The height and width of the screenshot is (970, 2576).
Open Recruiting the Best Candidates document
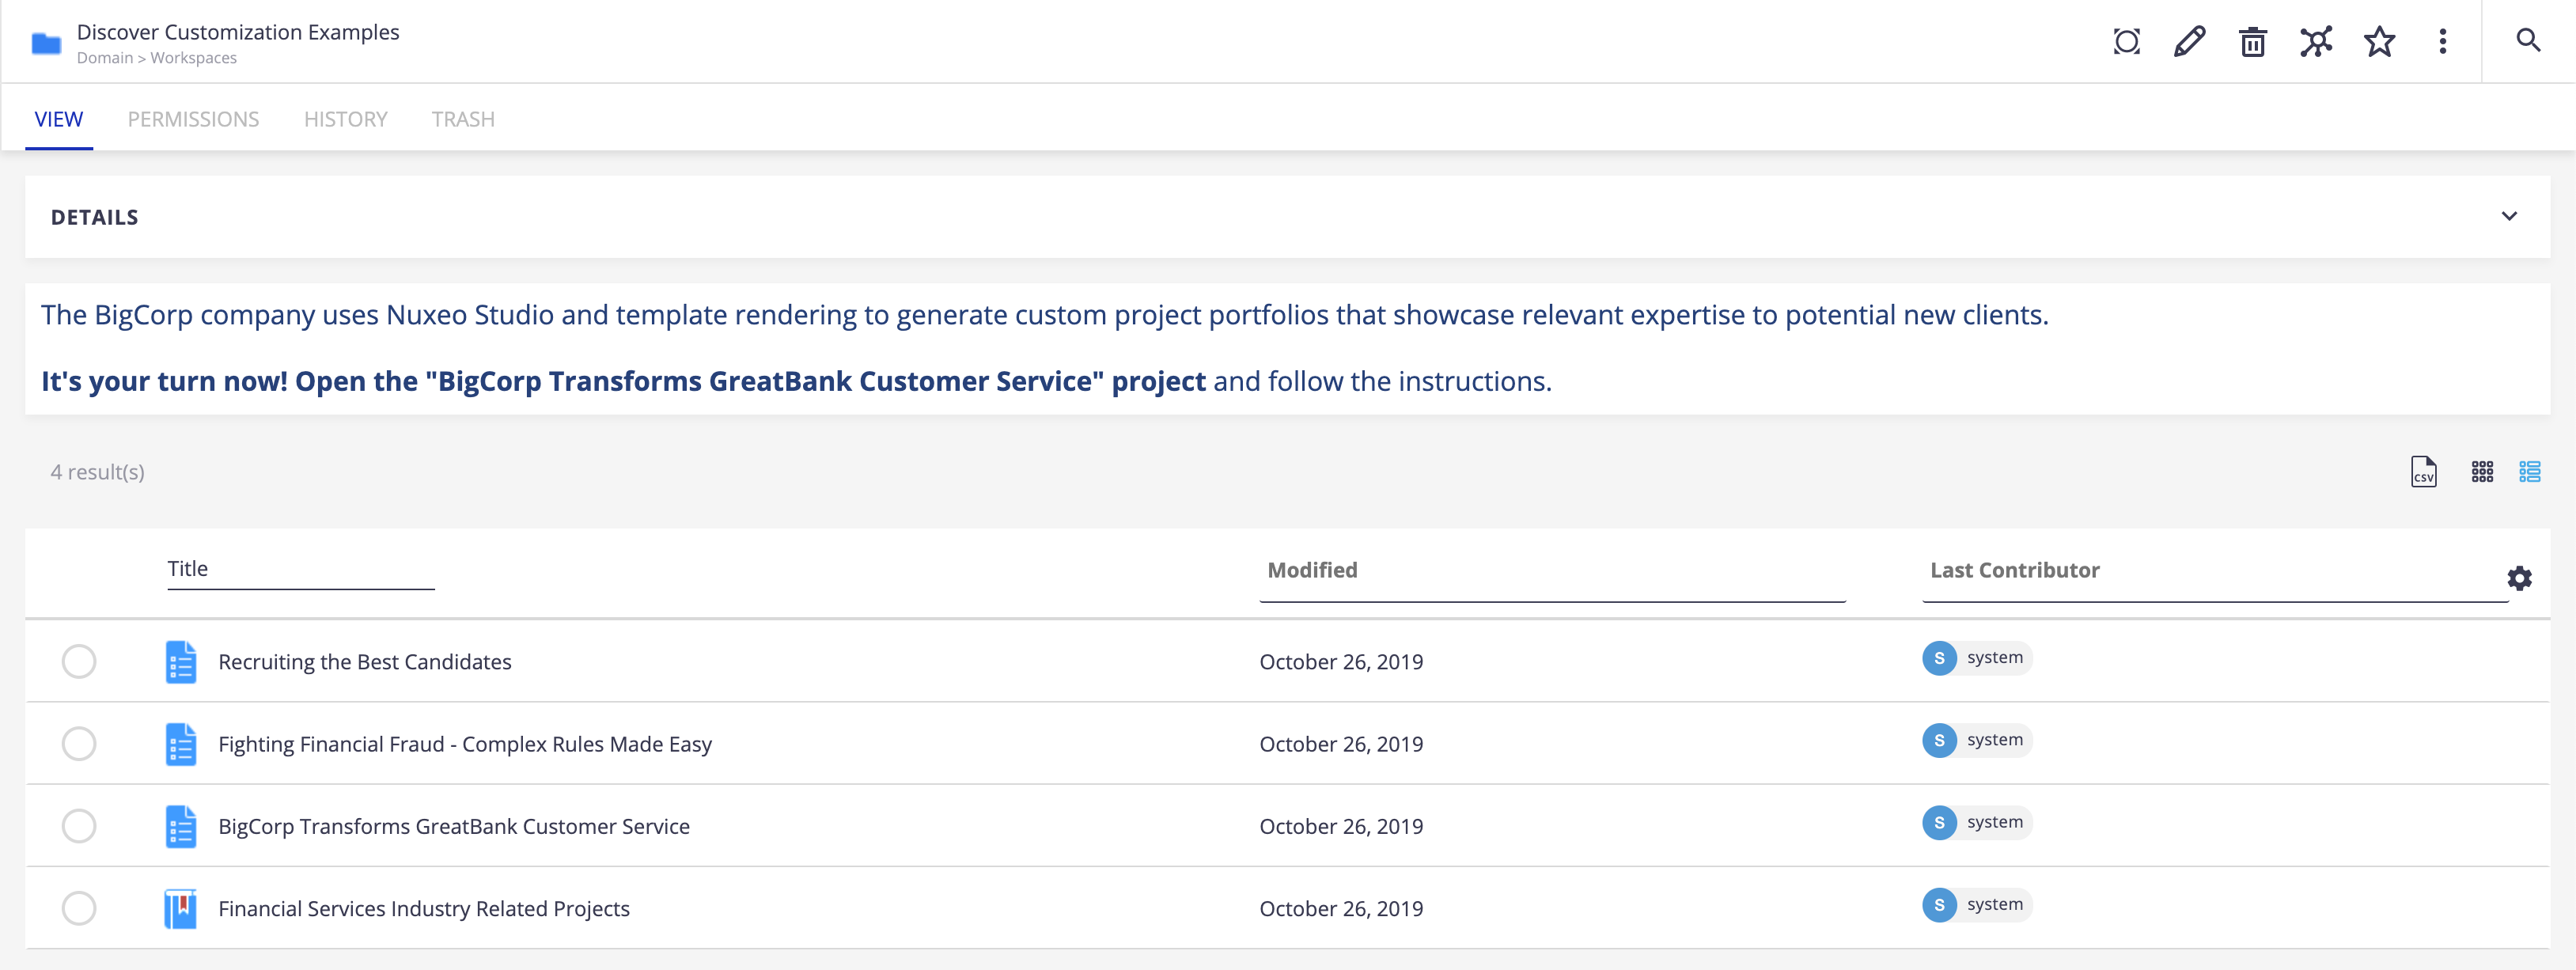click(x=365, y=662)
